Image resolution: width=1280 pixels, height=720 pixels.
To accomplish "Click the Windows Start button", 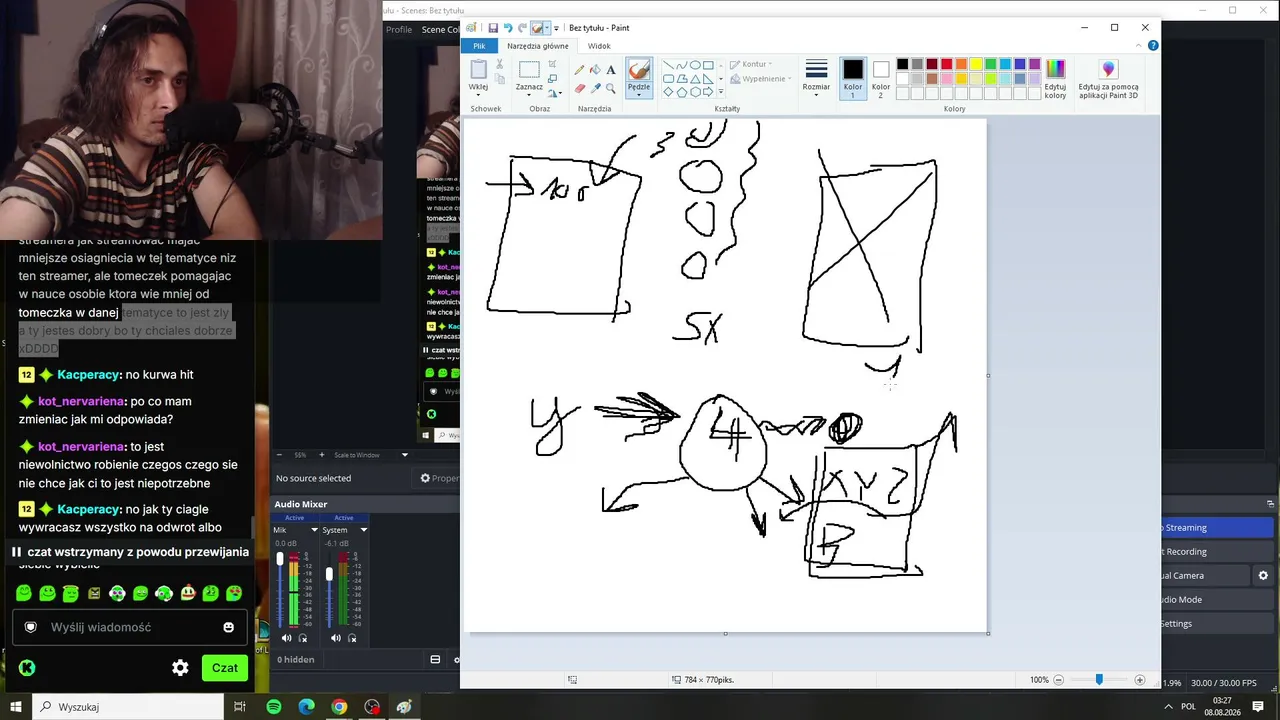I will pyautogui.click(x=16, y=707).
